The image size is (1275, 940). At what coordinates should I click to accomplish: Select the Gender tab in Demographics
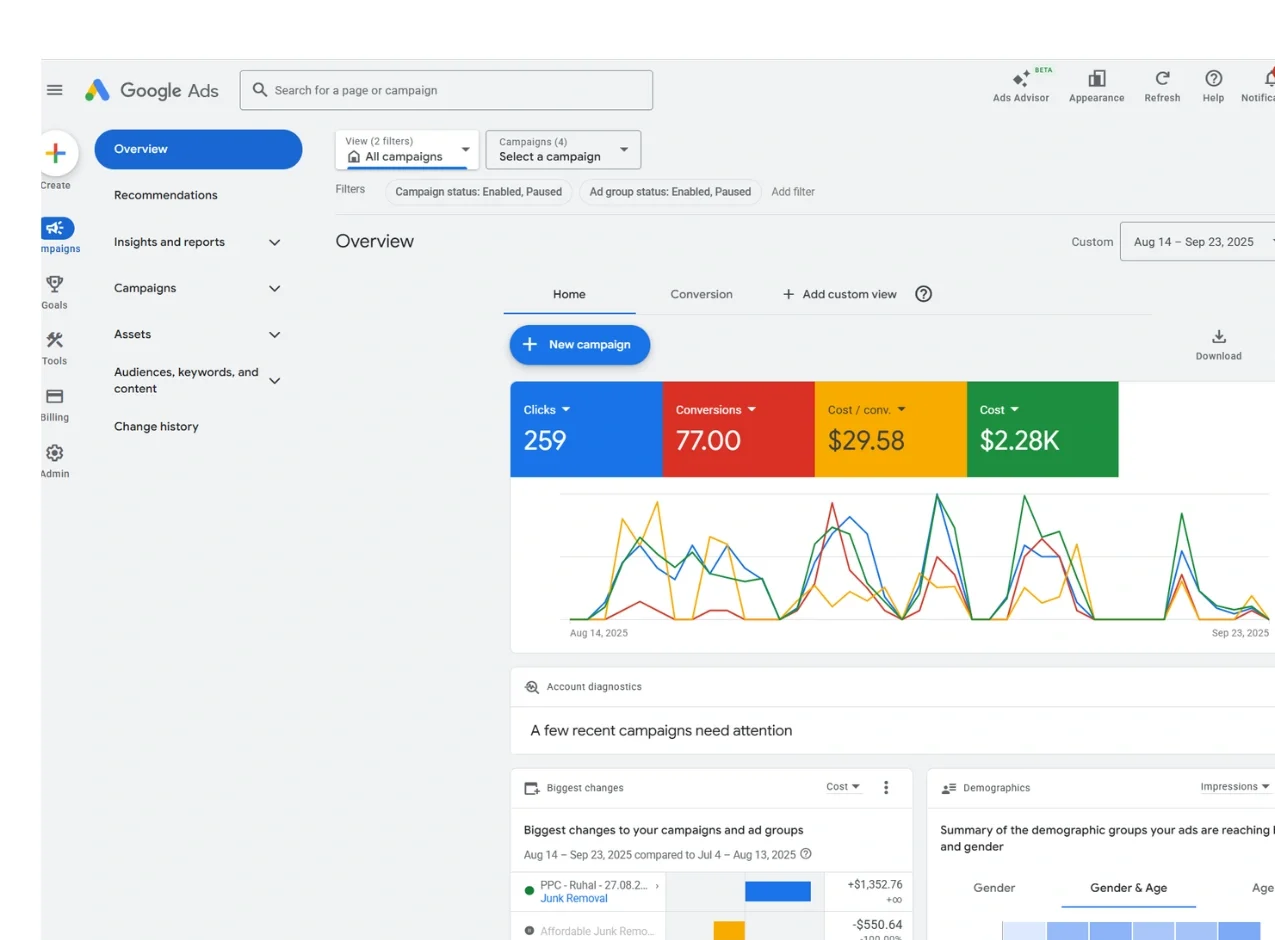pos(993,888)
